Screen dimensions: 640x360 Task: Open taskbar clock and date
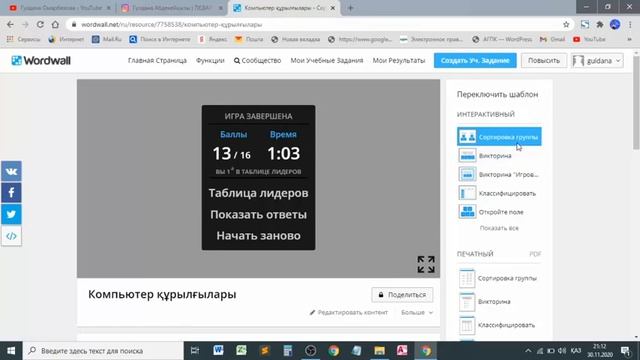tap(600, 351)
